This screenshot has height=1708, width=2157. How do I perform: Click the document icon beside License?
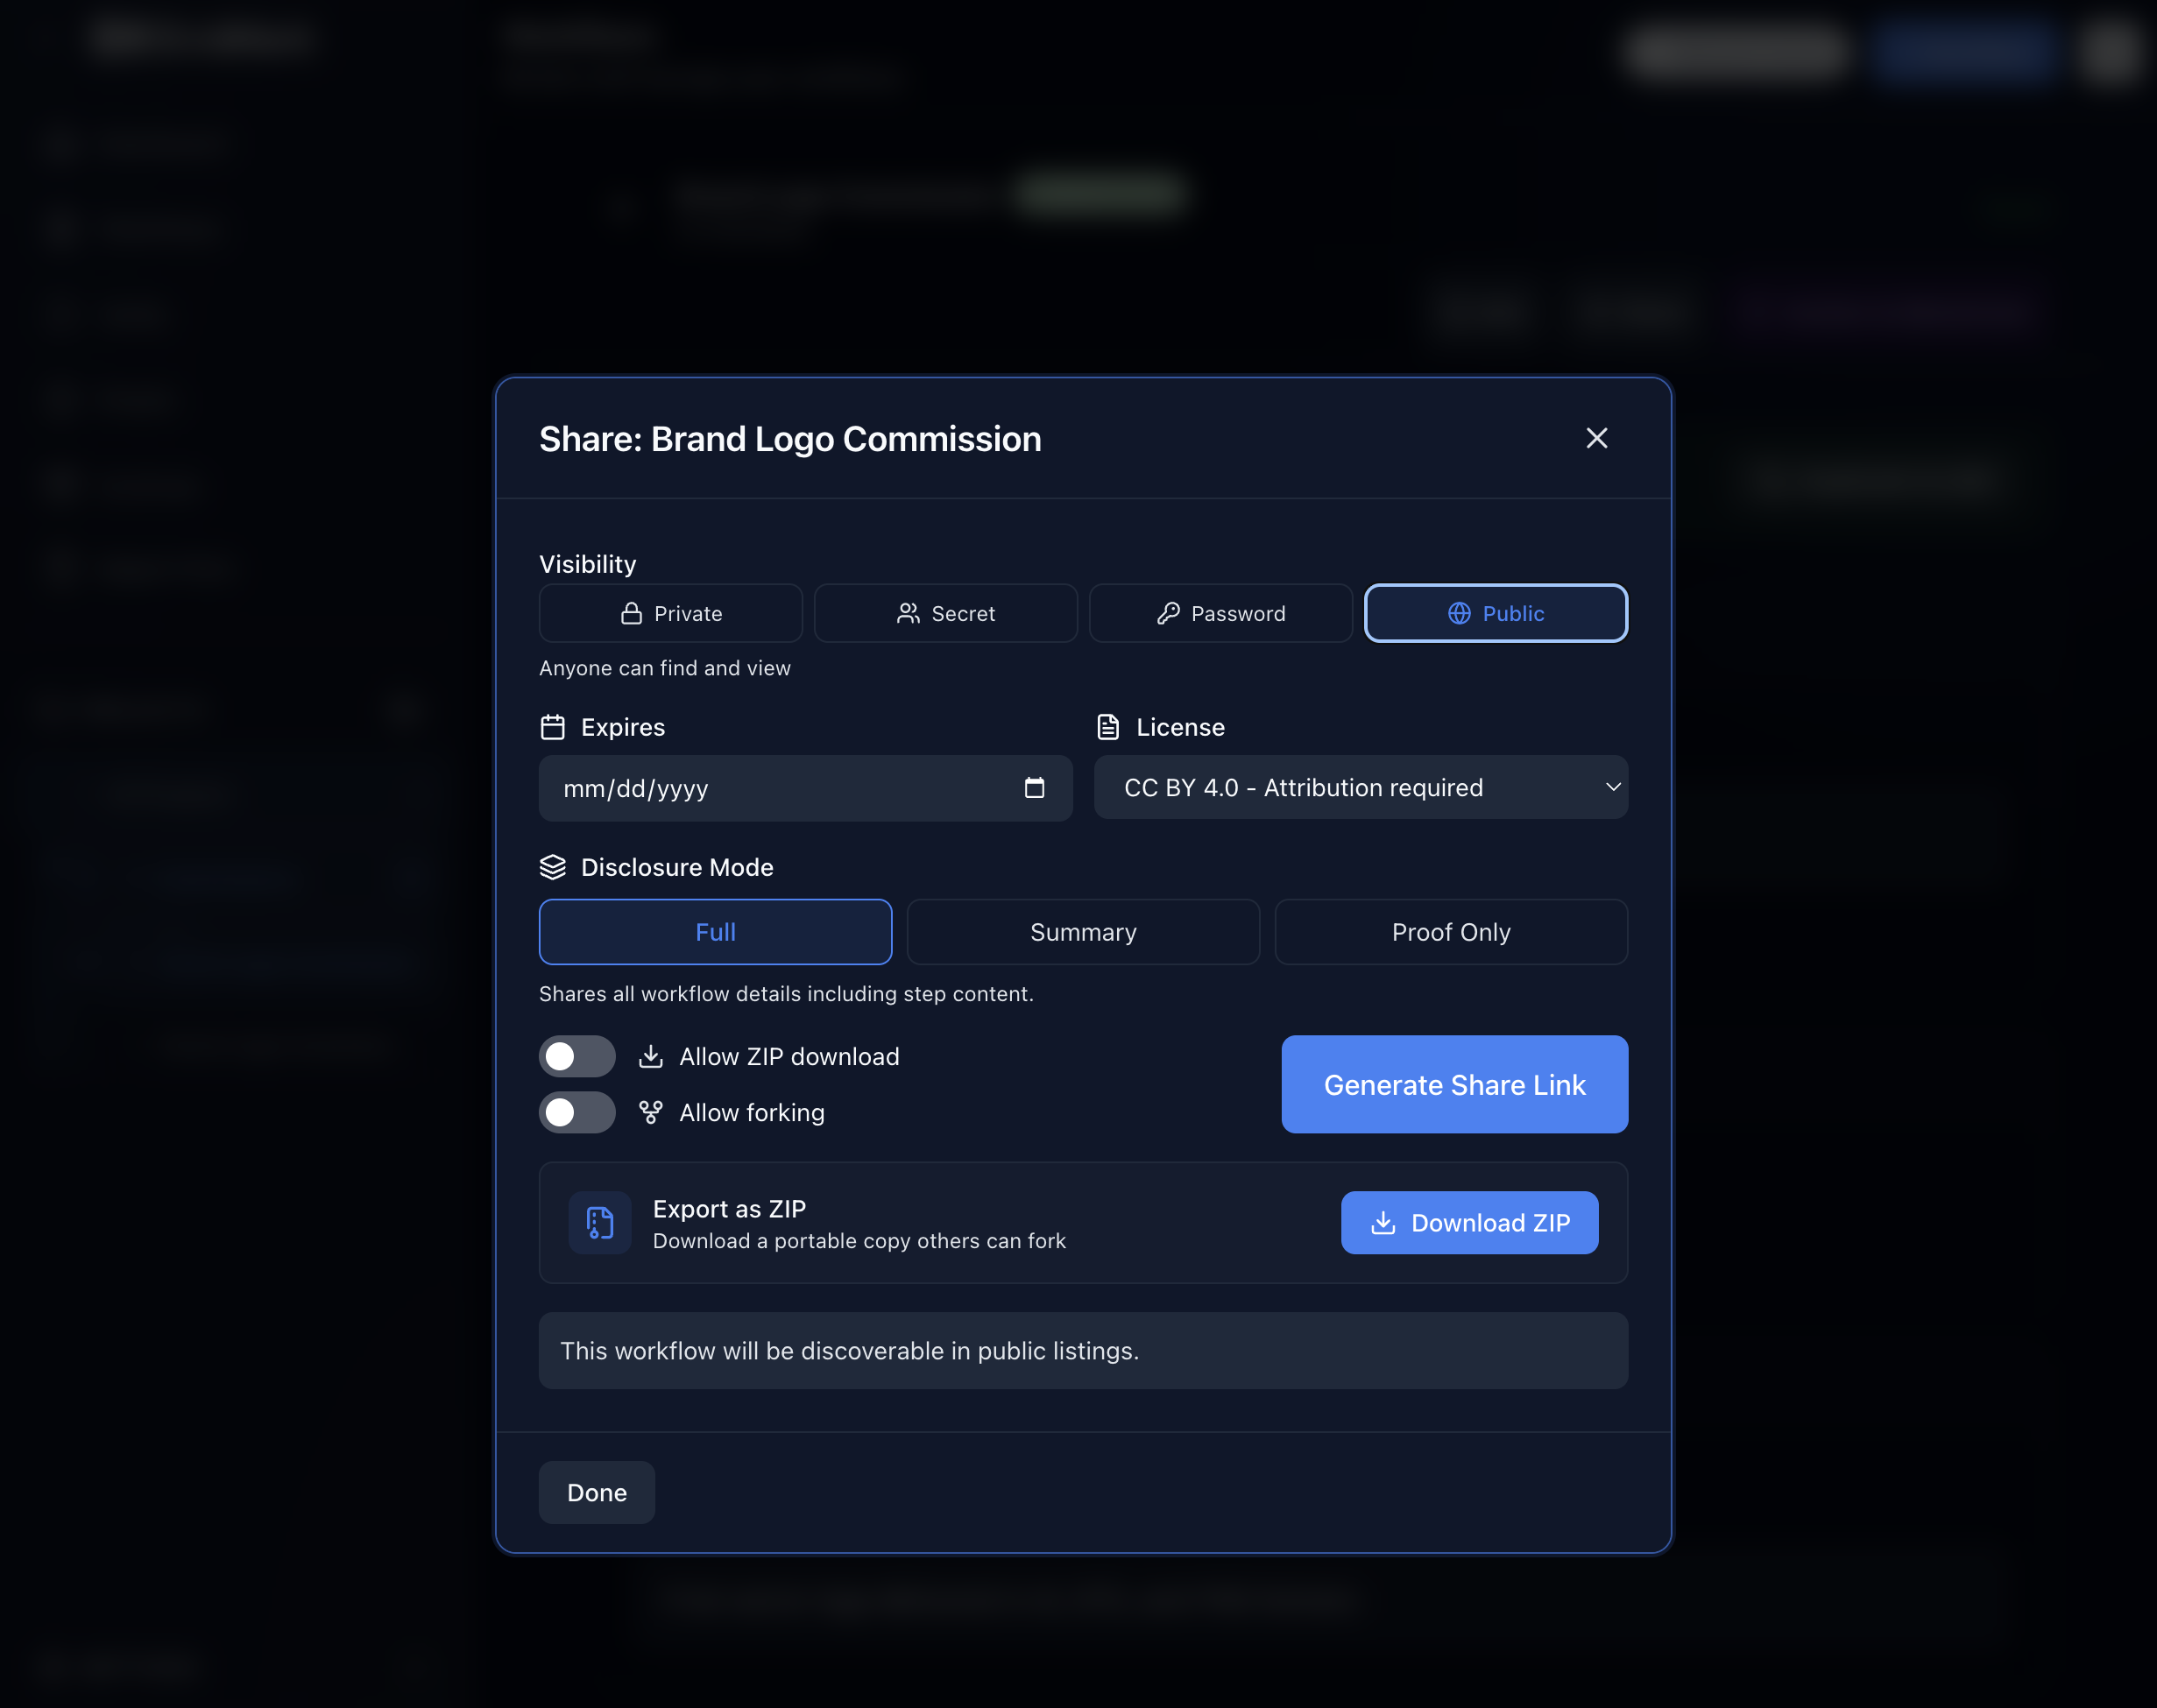click(x=1108, y=727)
